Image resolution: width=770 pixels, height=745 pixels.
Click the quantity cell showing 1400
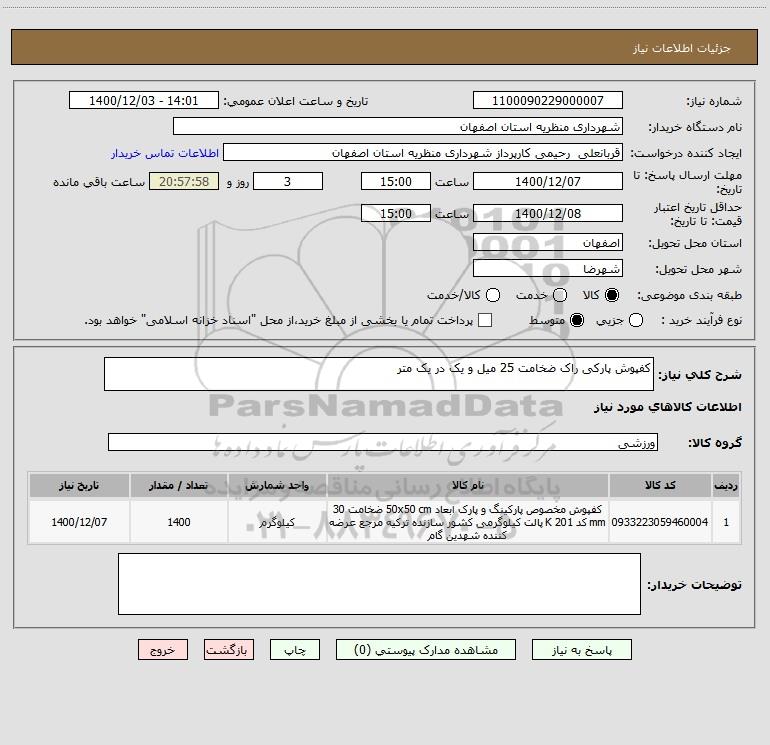pyautogui.click(x=179, y=522)
